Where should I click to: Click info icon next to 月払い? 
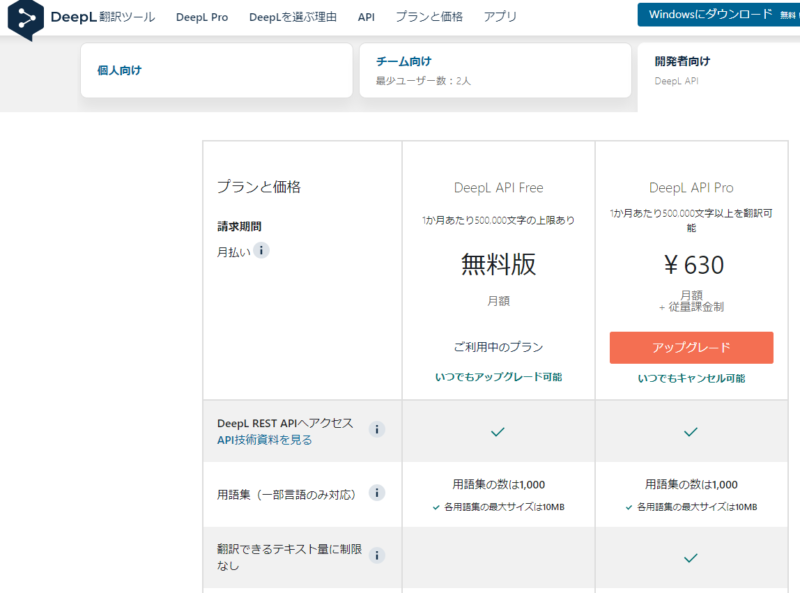261,250
